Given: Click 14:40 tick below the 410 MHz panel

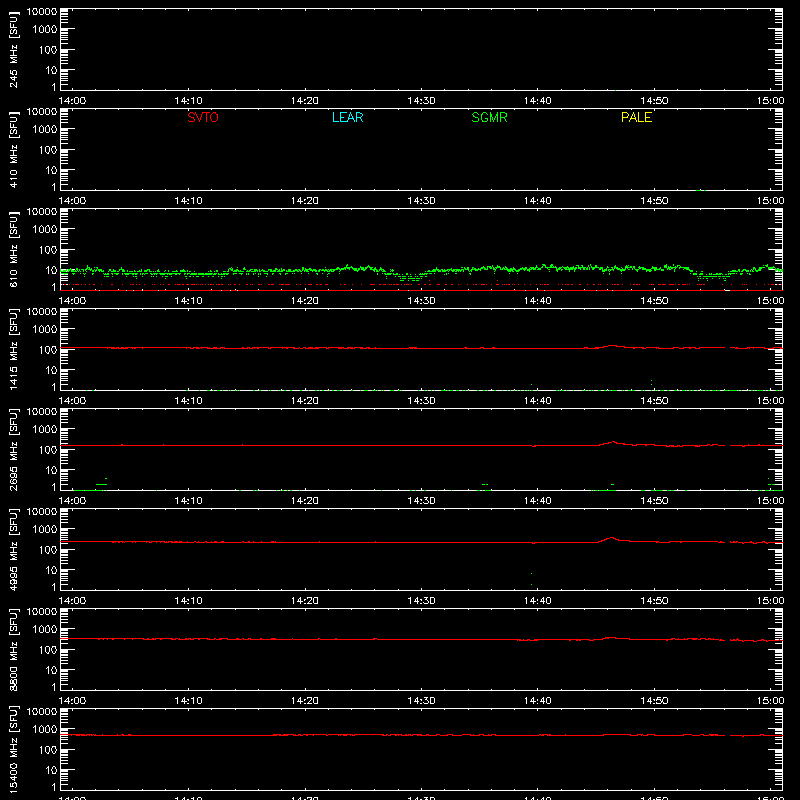Looking at the screenshot, I should click(537, 201).
